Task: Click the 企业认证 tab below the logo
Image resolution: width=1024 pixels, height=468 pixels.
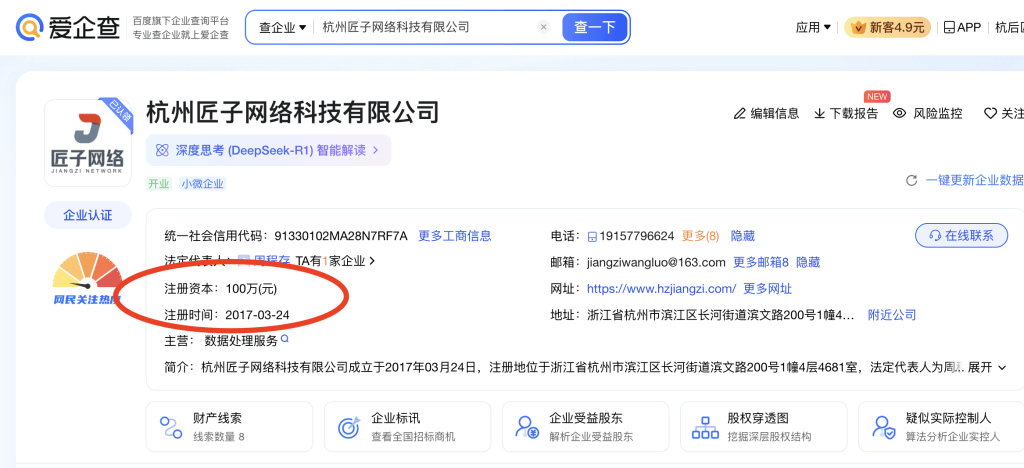Action: coord(88,215)
